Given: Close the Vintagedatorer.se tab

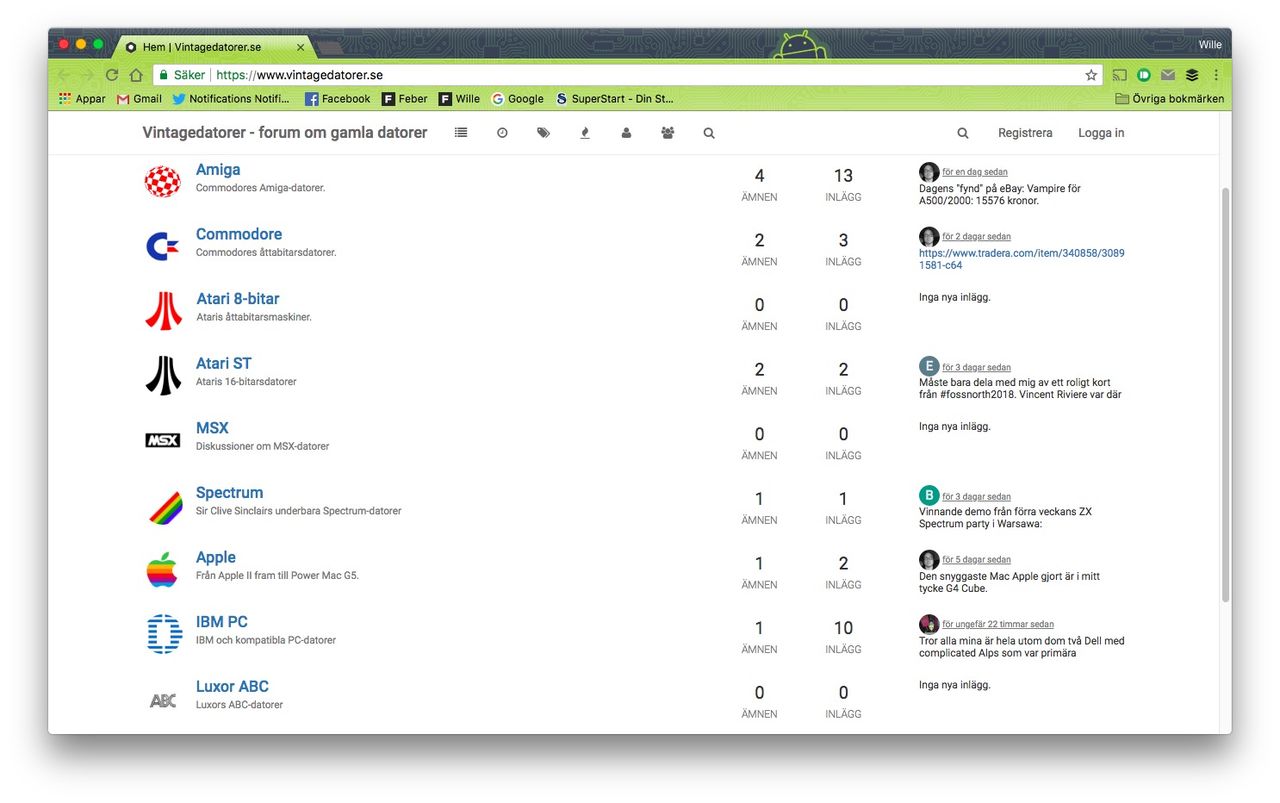Looking at the screenshot, I should (301, 47).
